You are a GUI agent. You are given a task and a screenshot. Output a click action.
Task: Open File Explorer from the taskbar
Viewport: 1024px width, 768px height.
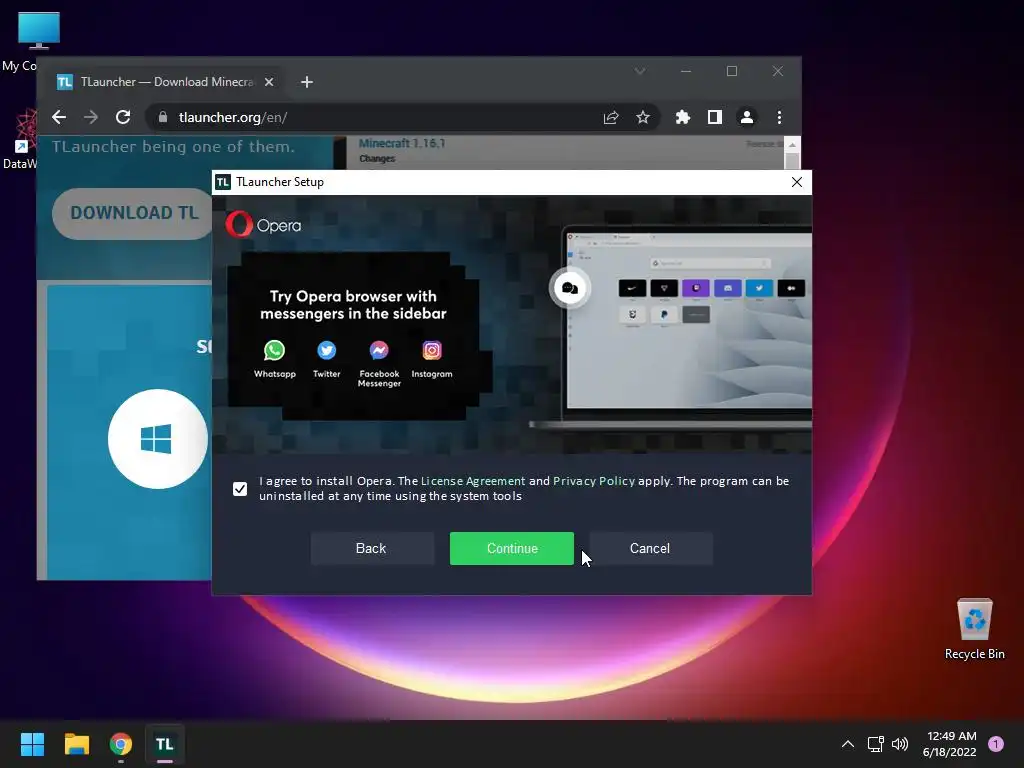coord(76,744)
